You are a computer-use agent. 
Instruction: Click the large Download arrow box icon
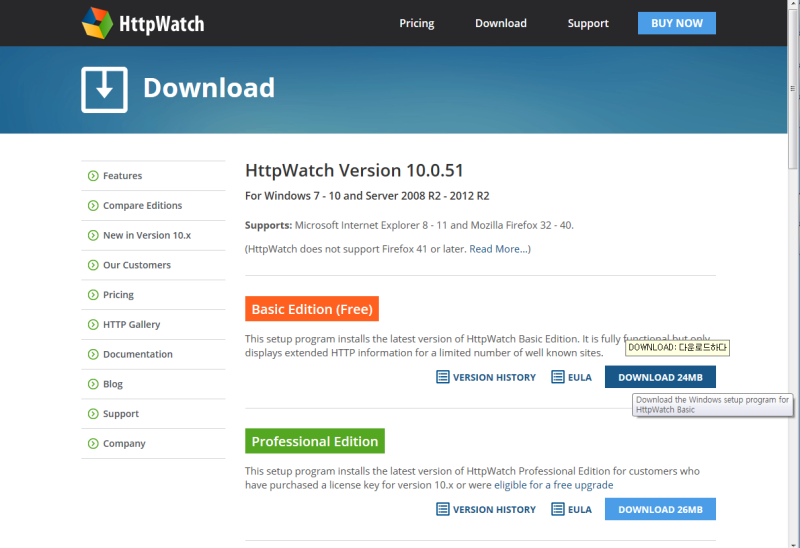pyautogui.click(x=104, y=89)
